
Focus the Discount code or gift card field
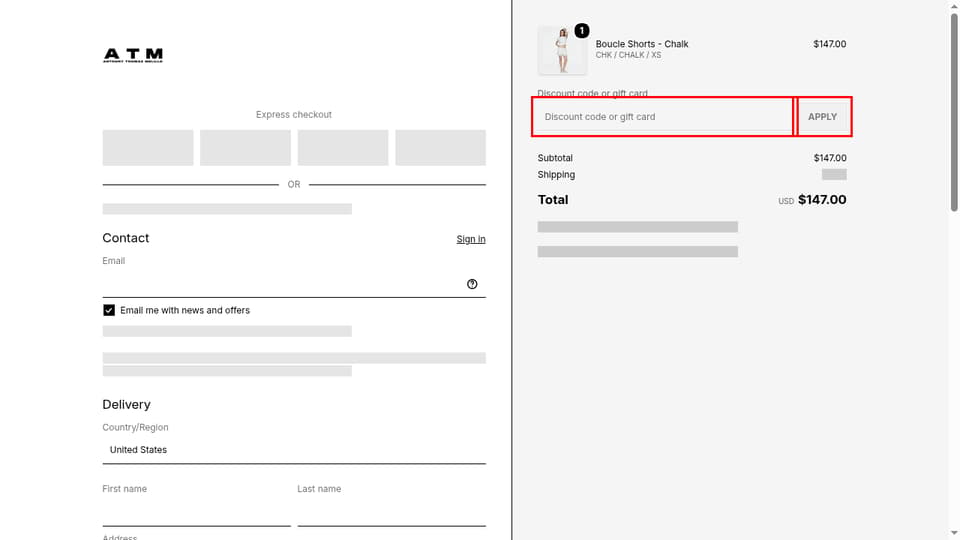click(x=662, y=116)
